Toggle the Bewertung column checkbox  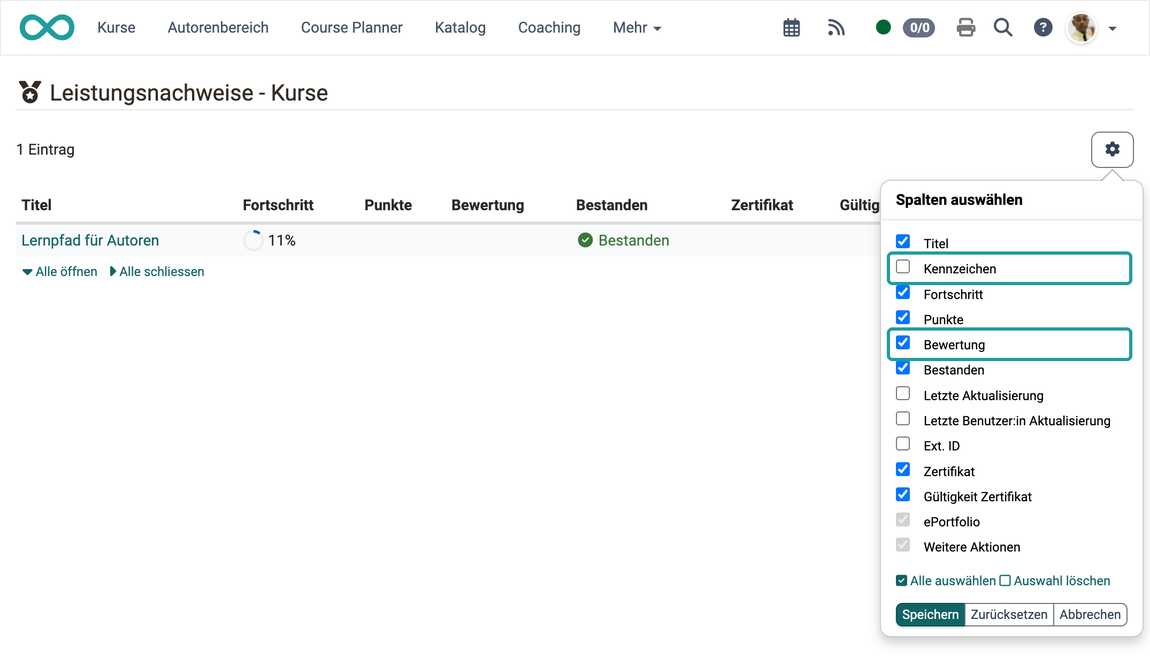903,343
